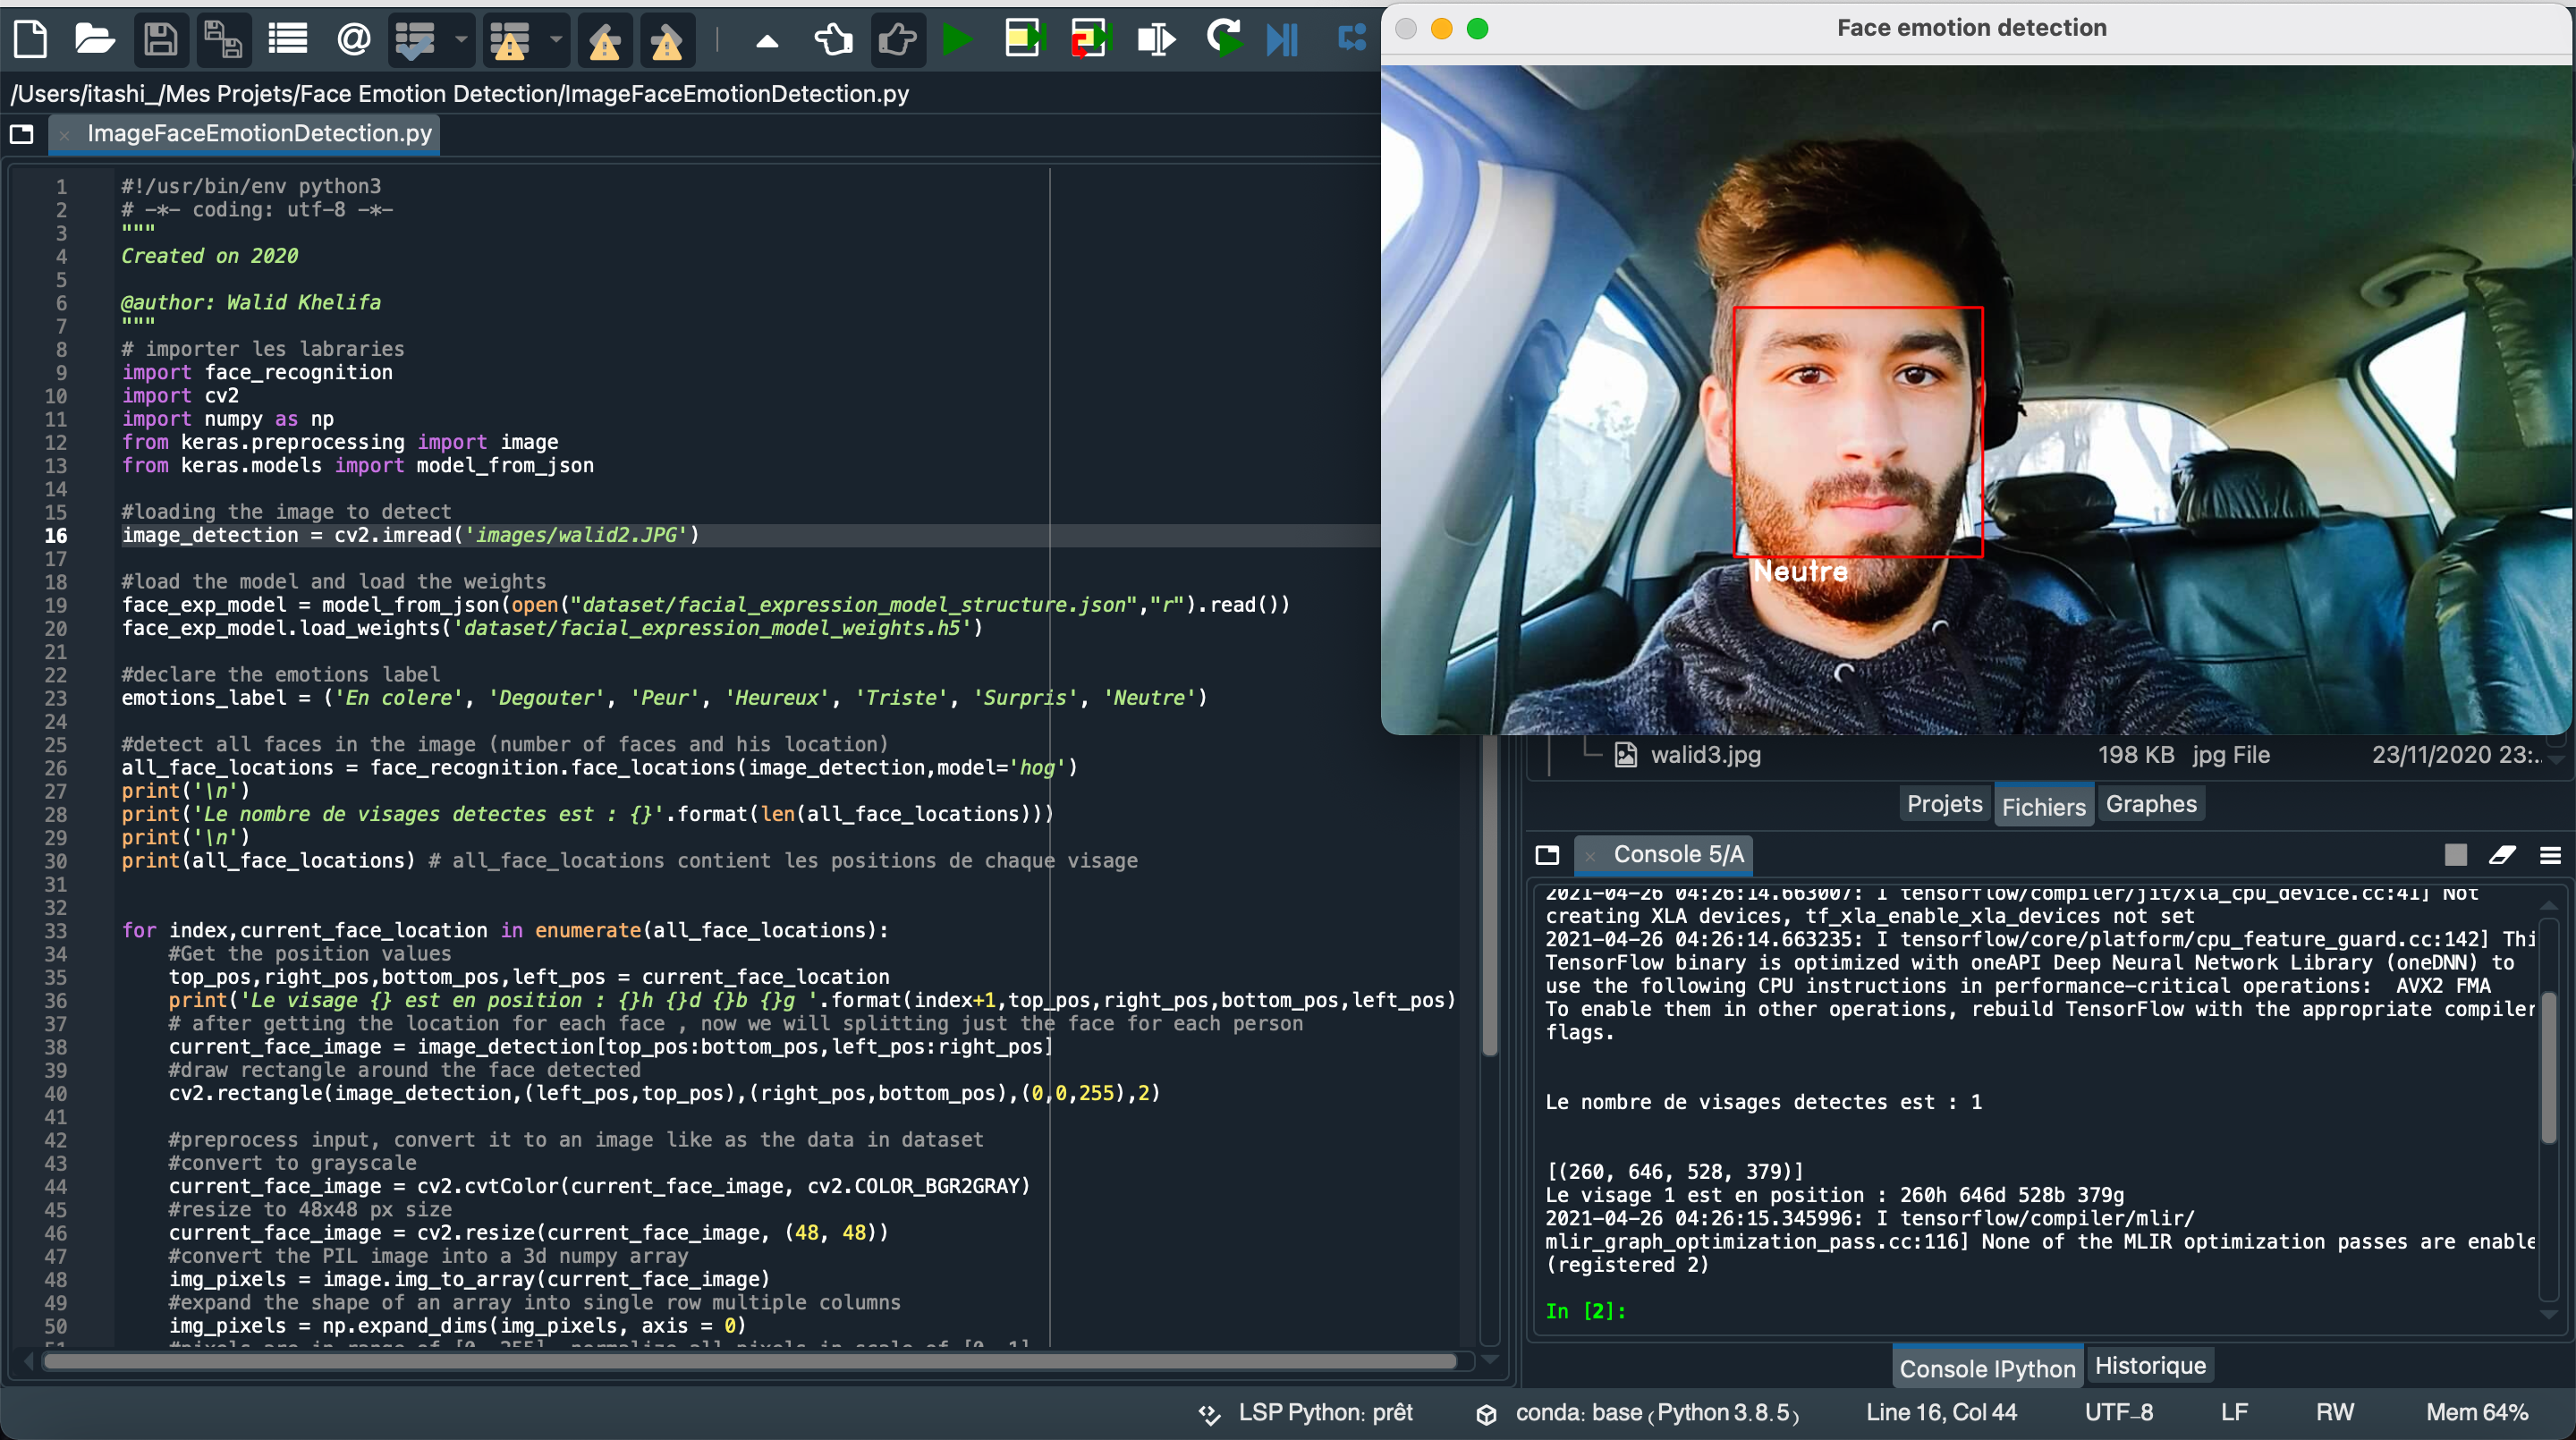The image size is (2576, 1440).
Task: Click LSP Python: prêt status
Action: pos(1307,1412)
